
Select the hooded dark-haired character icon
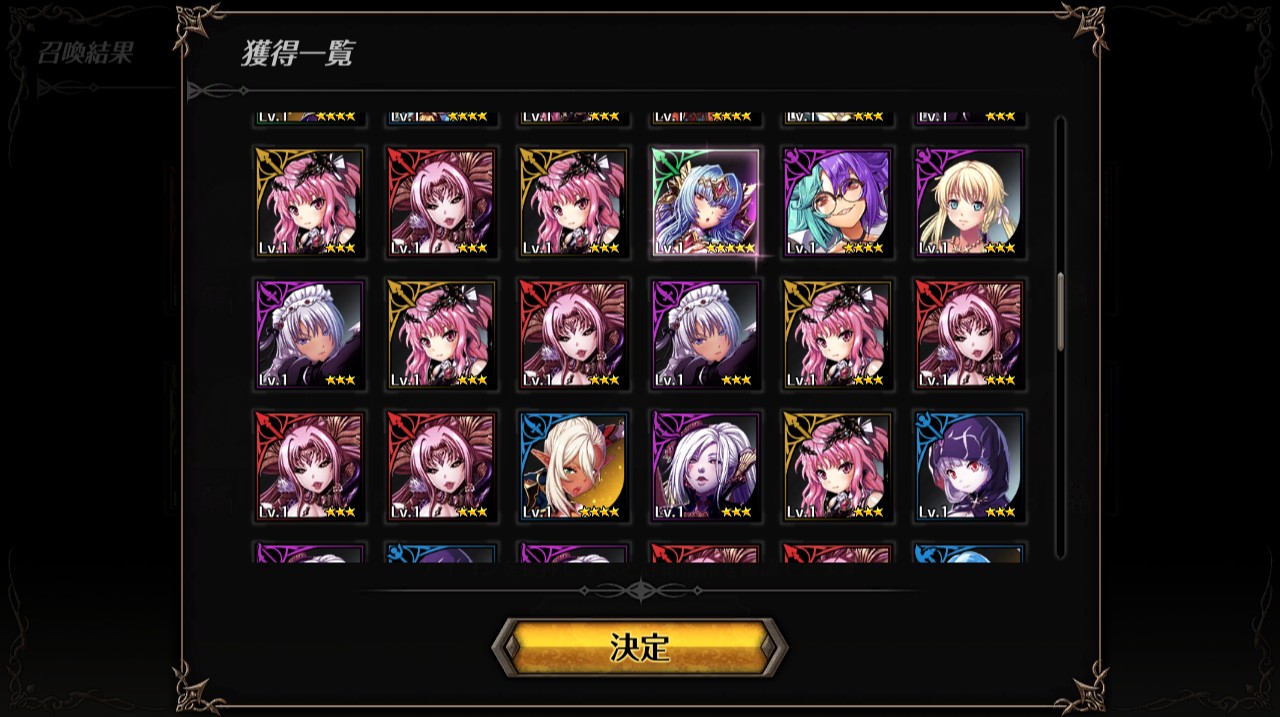[x=970, y=467]
